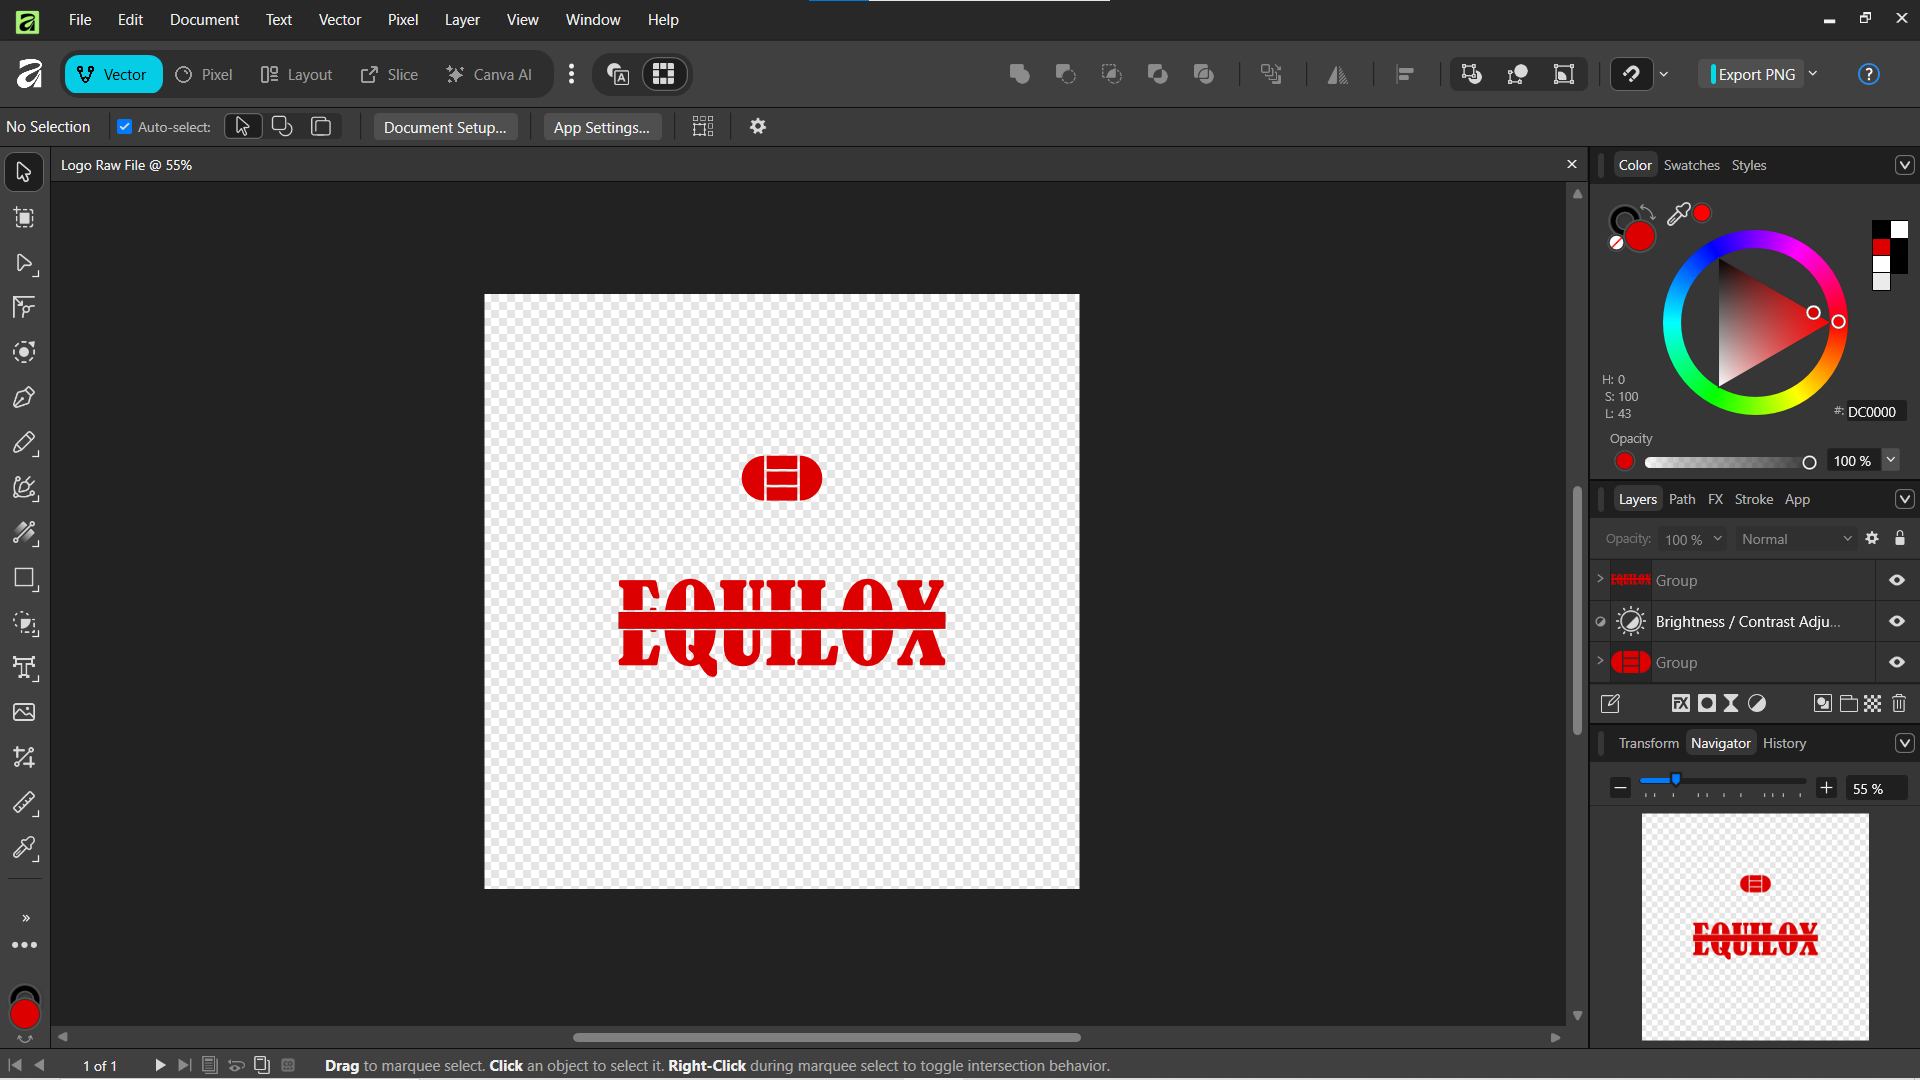Add a new group folder layer

tap(1848, 703)
